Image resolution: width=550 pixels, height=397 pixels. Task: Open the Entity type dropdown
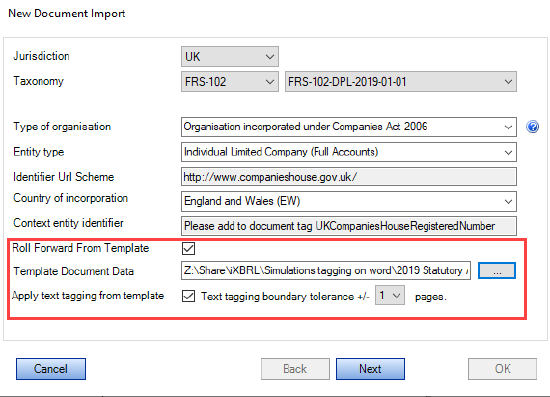click(349, 152)
